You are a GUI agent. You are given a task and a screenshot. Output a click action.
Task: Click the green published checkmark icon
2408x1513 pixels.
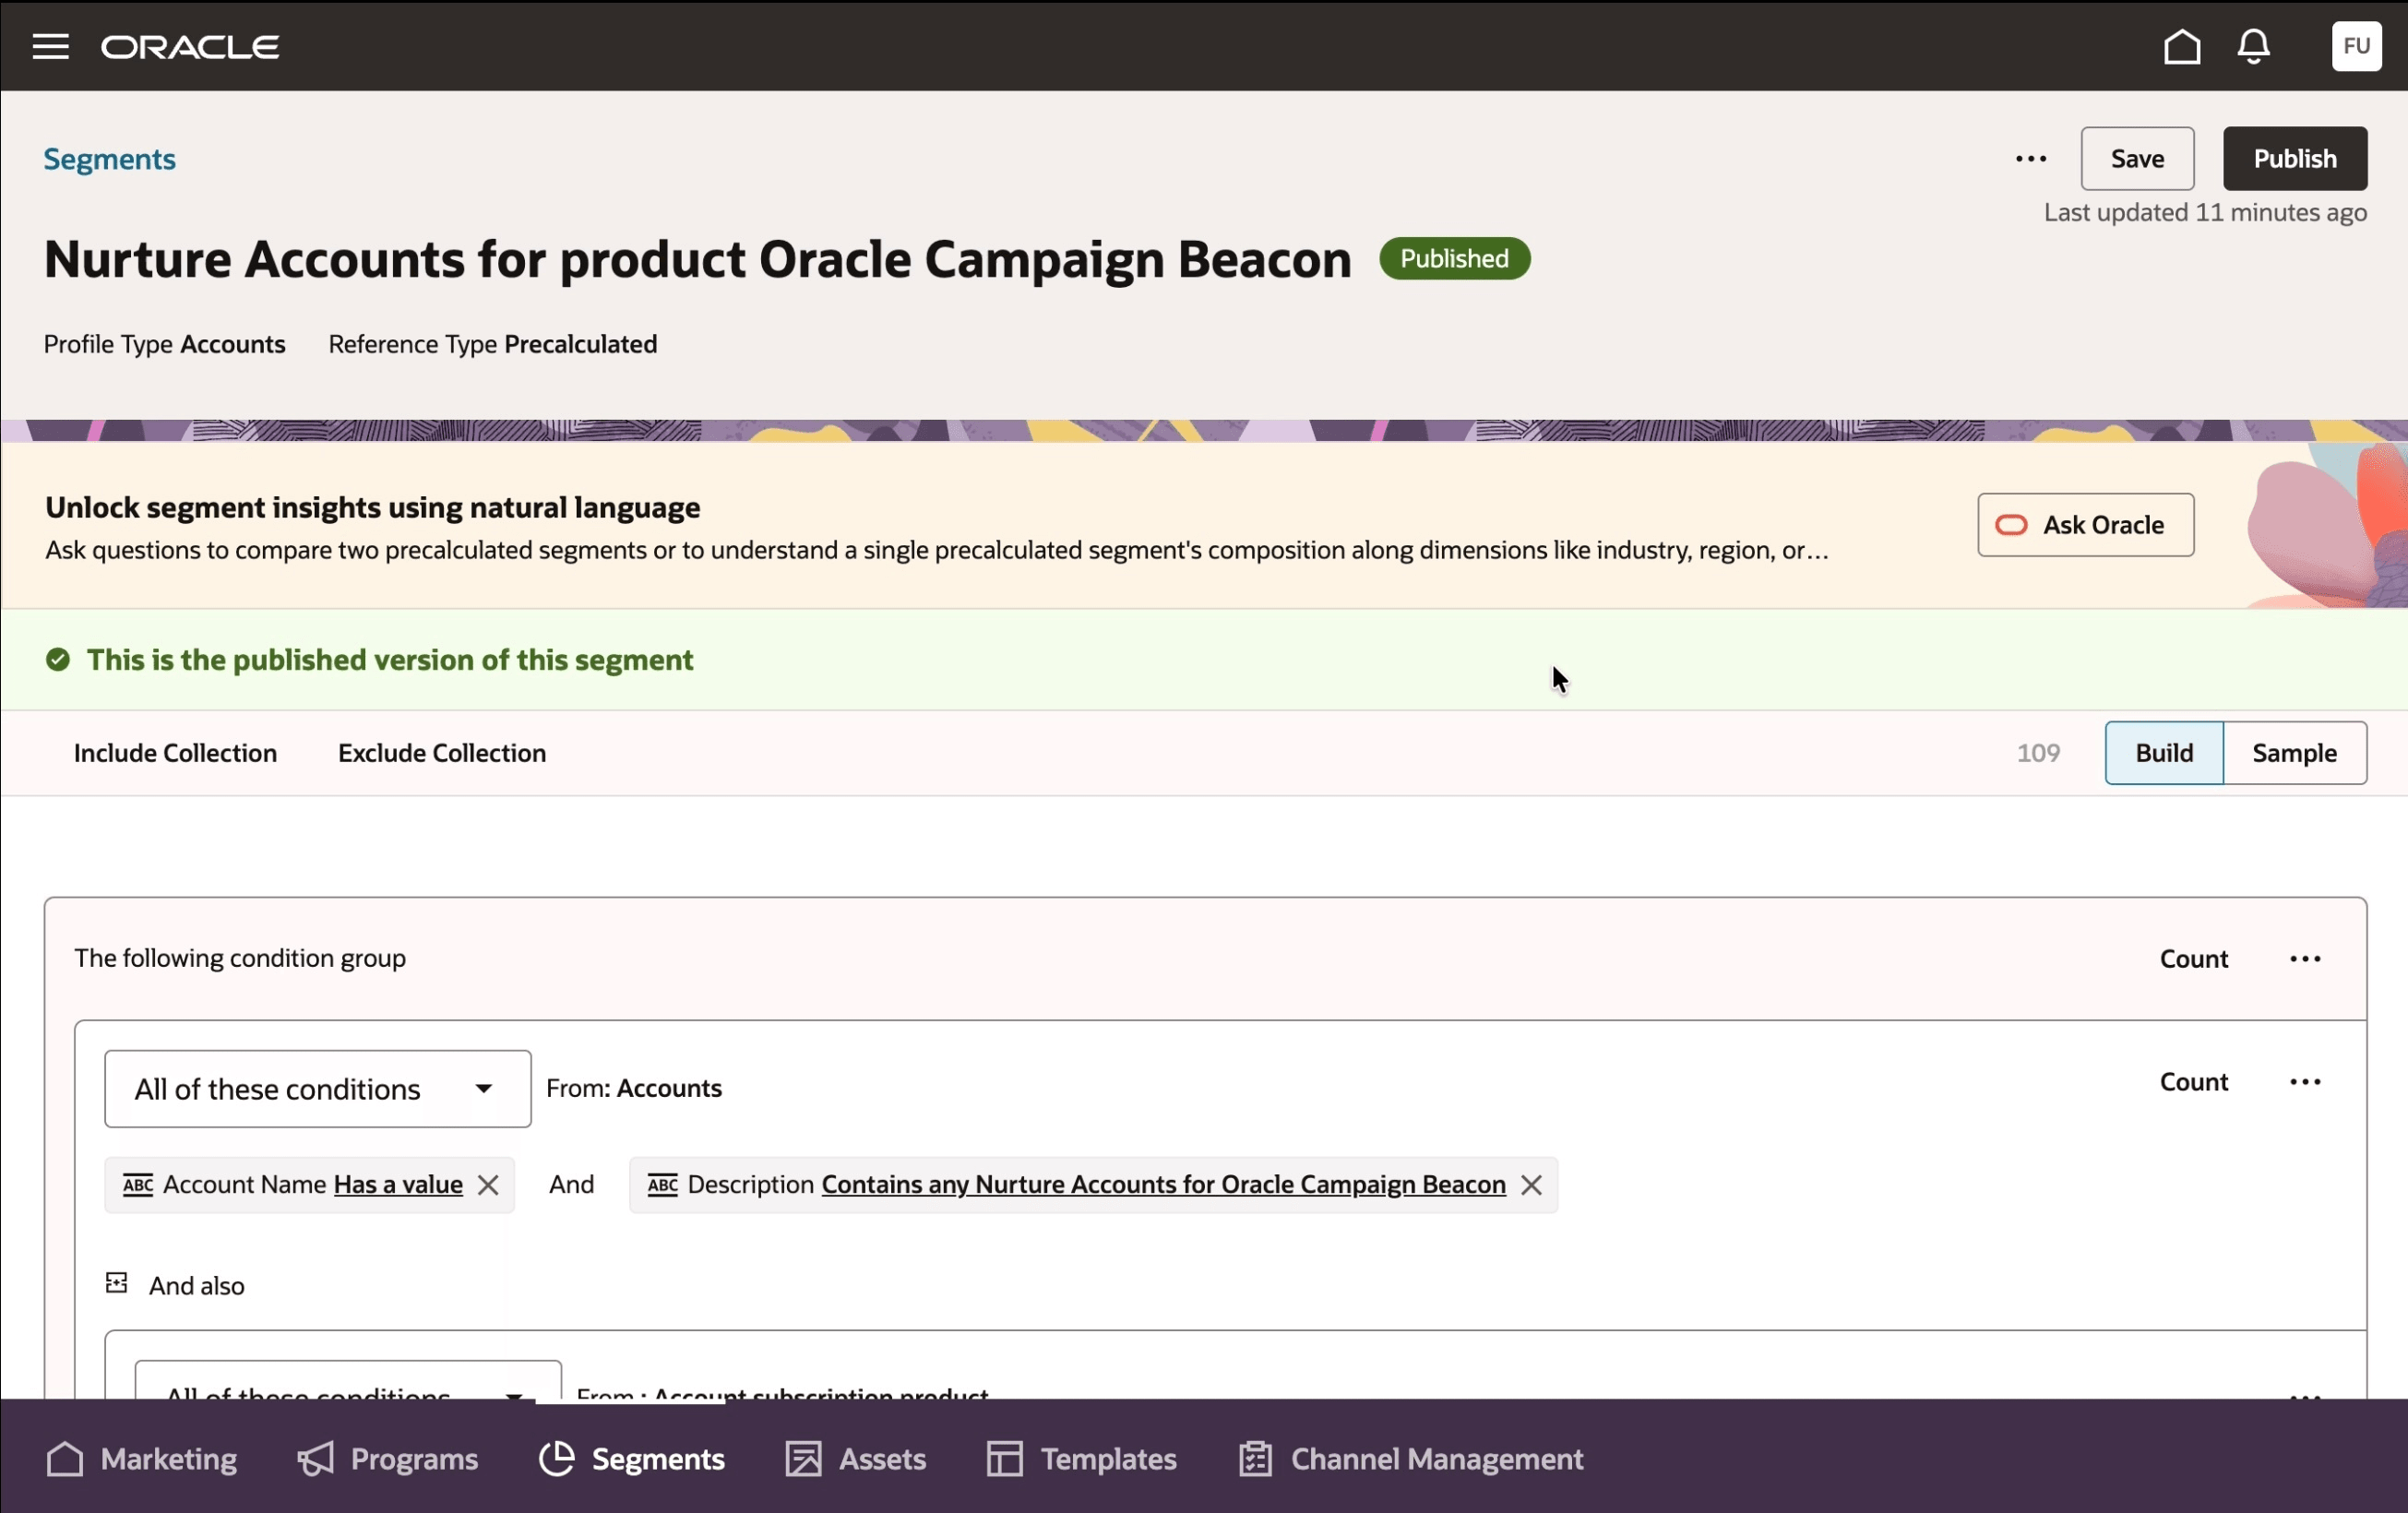pos(58,660)
